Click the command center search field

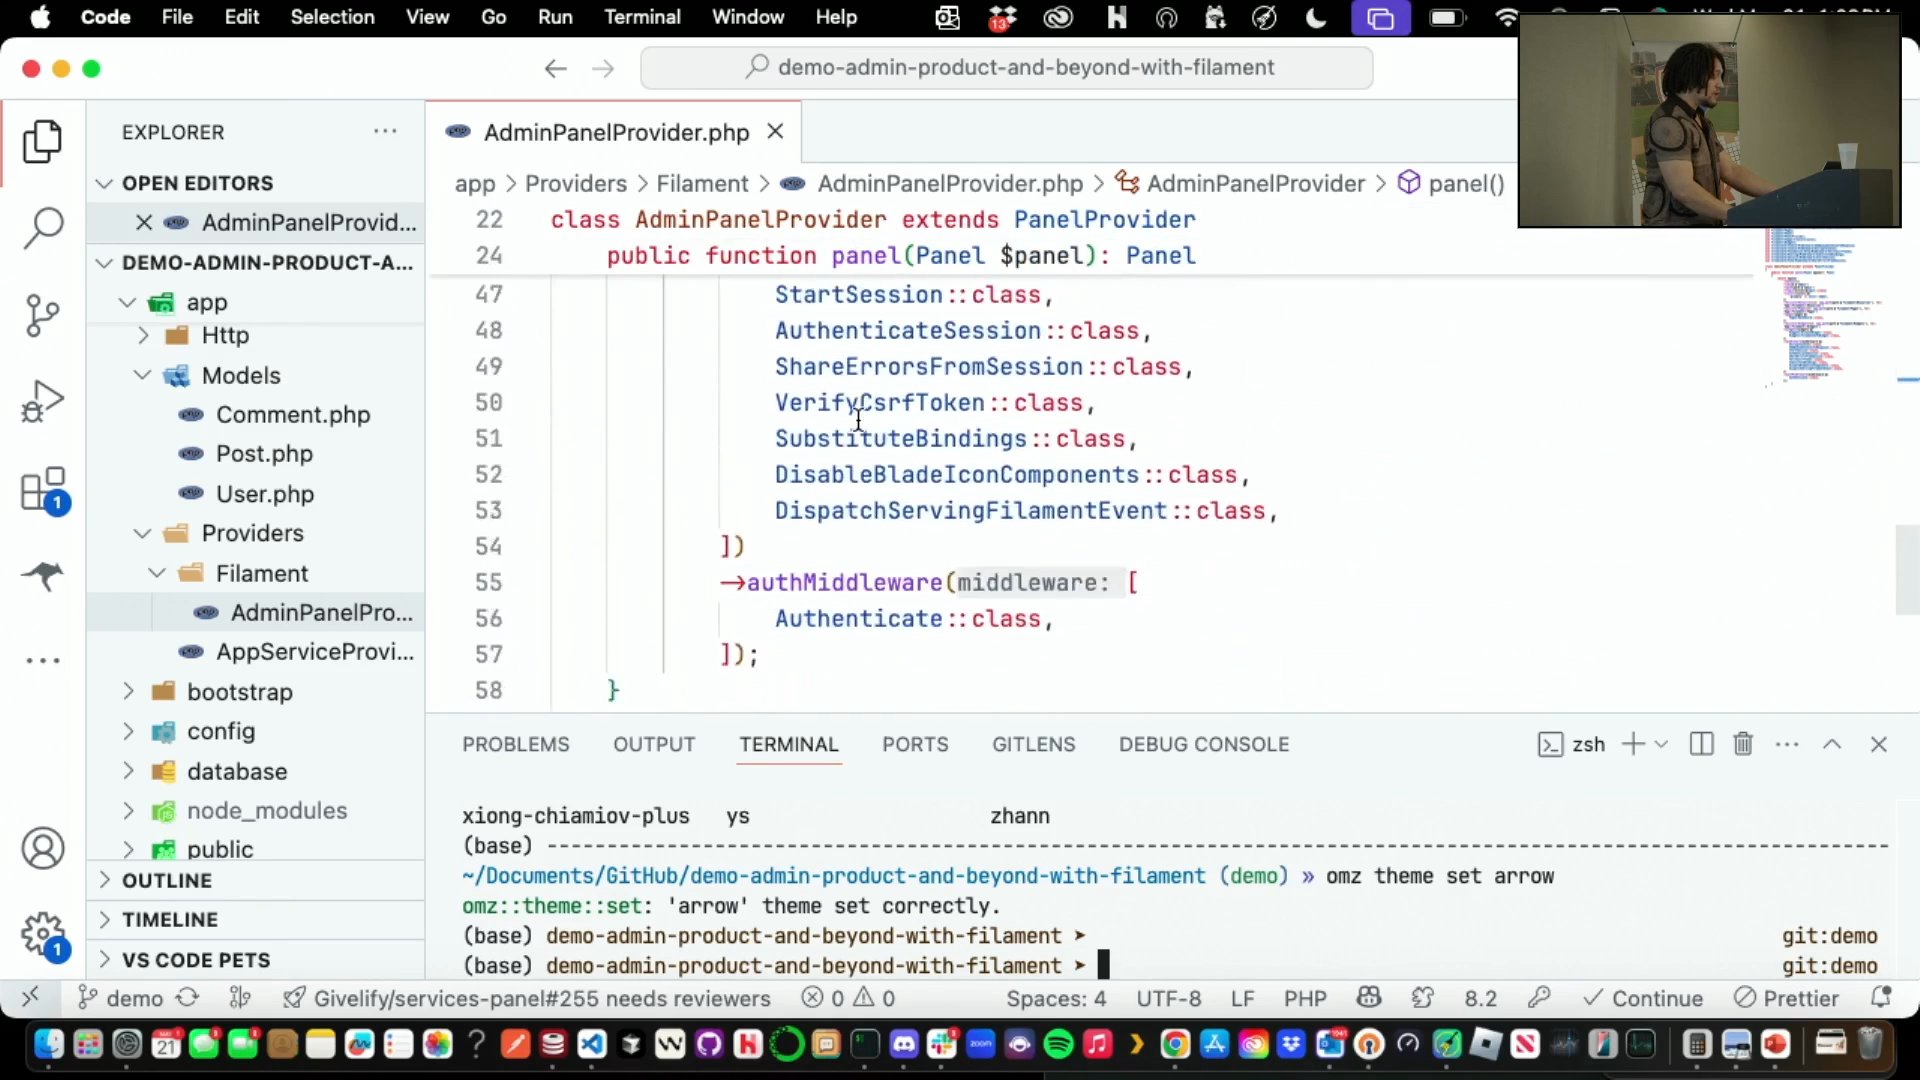pos(1006,67)
